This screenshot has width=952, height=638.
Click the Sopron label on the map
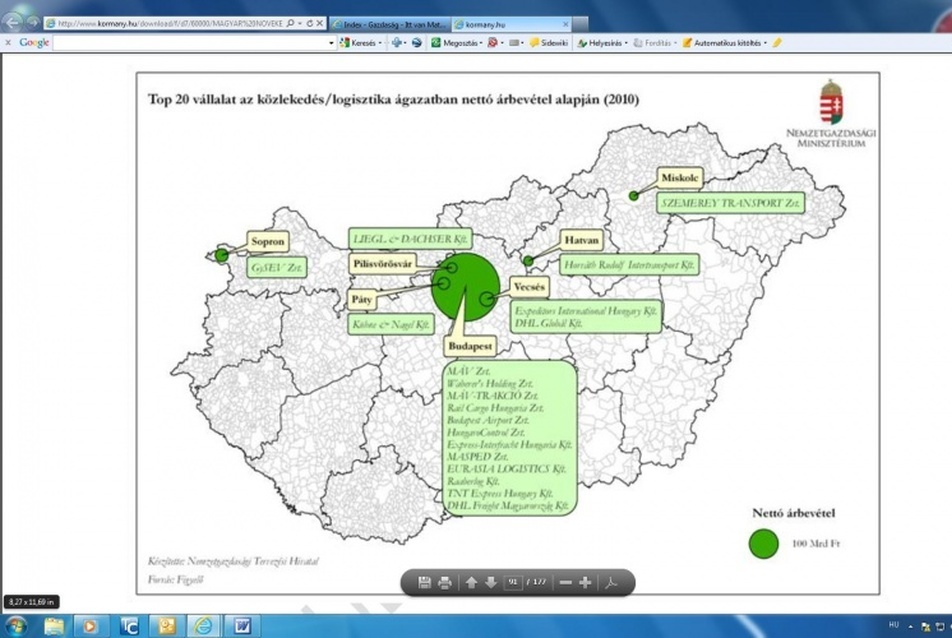(268, 241)
